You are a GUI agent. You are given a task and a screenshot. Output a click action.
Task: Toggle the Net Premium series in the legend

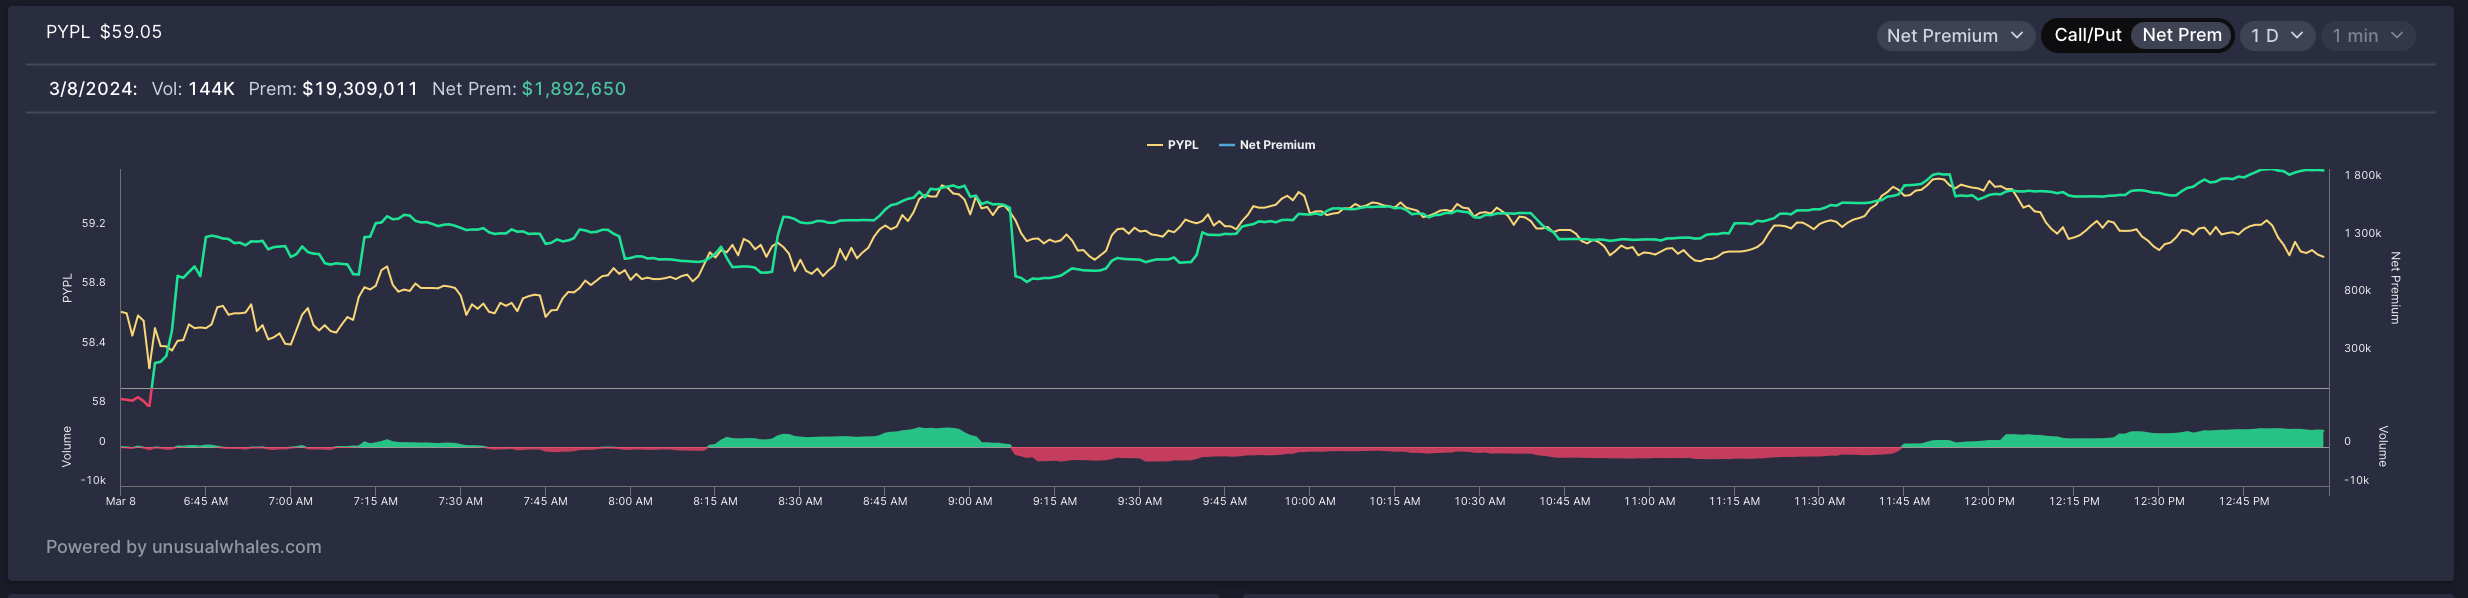click(1267, 145)
